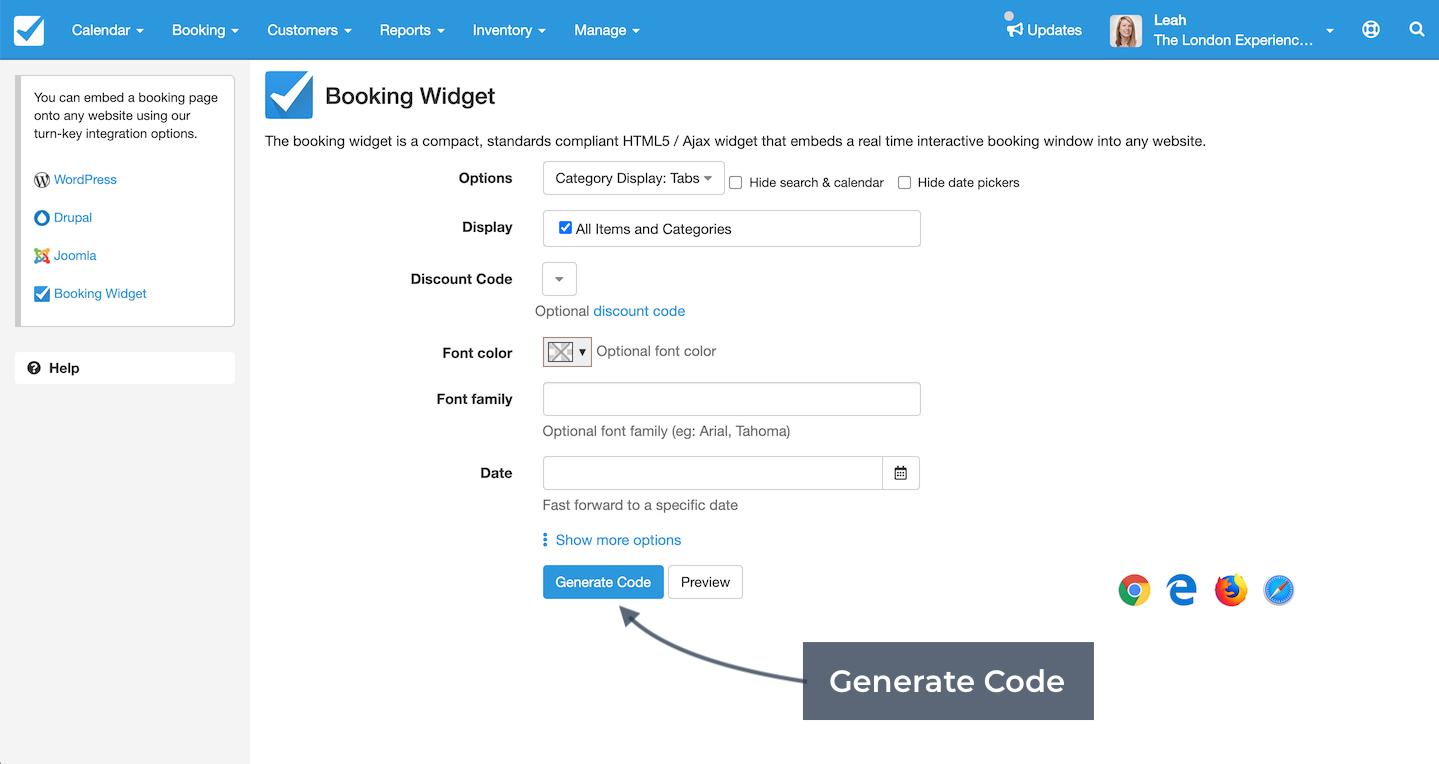1439x764 pixels.
Task: Click The London Experience account name
Action: 1233,40
